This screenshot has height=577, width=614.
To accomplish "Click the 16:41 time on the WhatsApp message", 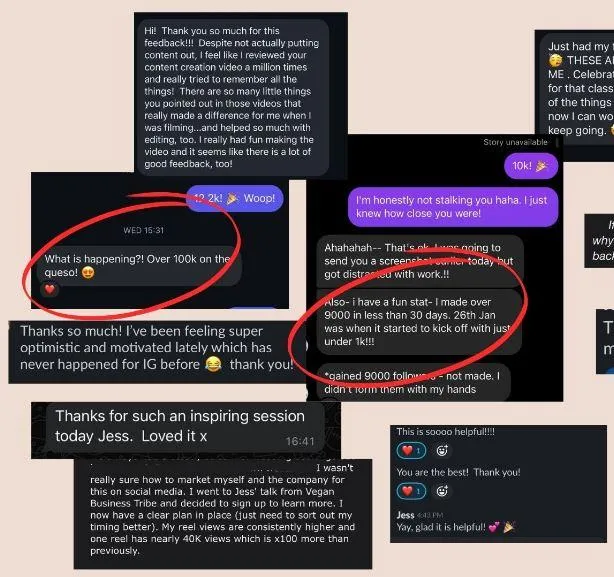I will point(300,441).
